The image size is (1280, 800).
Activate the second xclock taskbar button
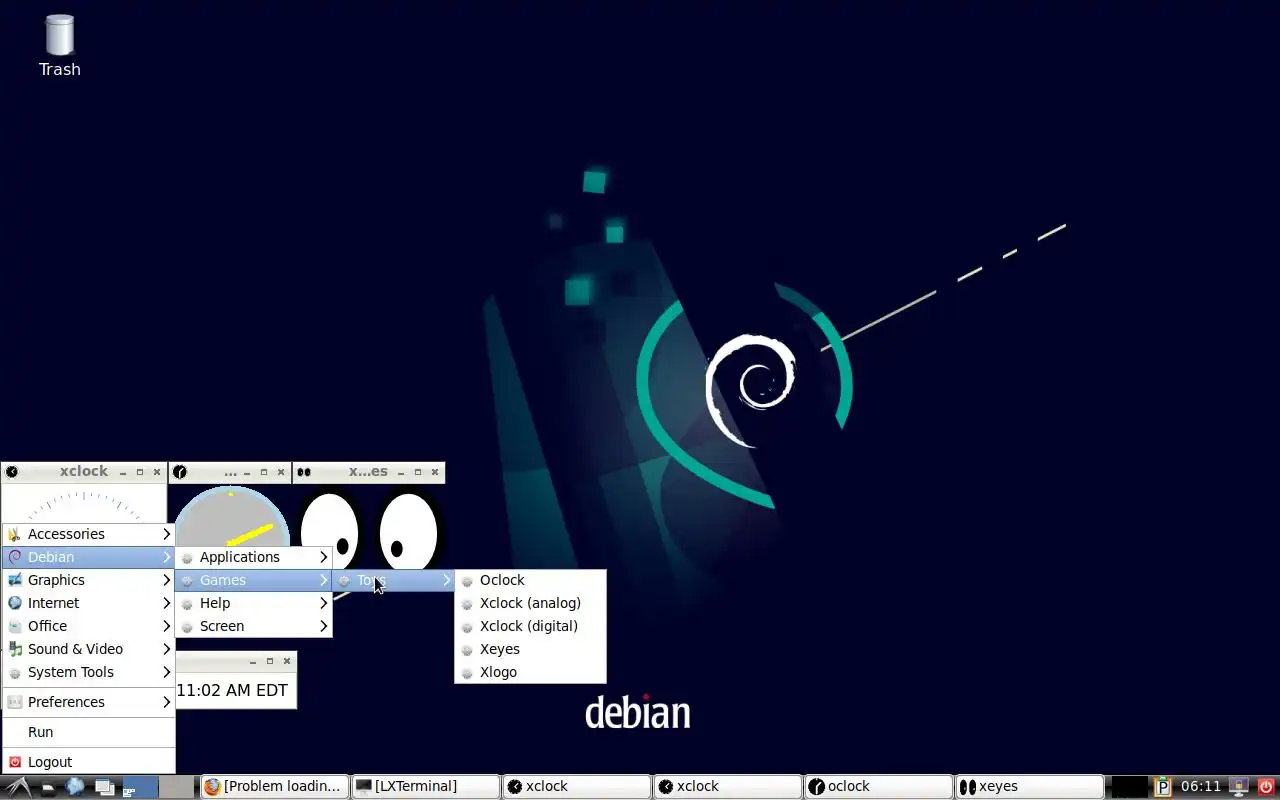tap(728, 787)
